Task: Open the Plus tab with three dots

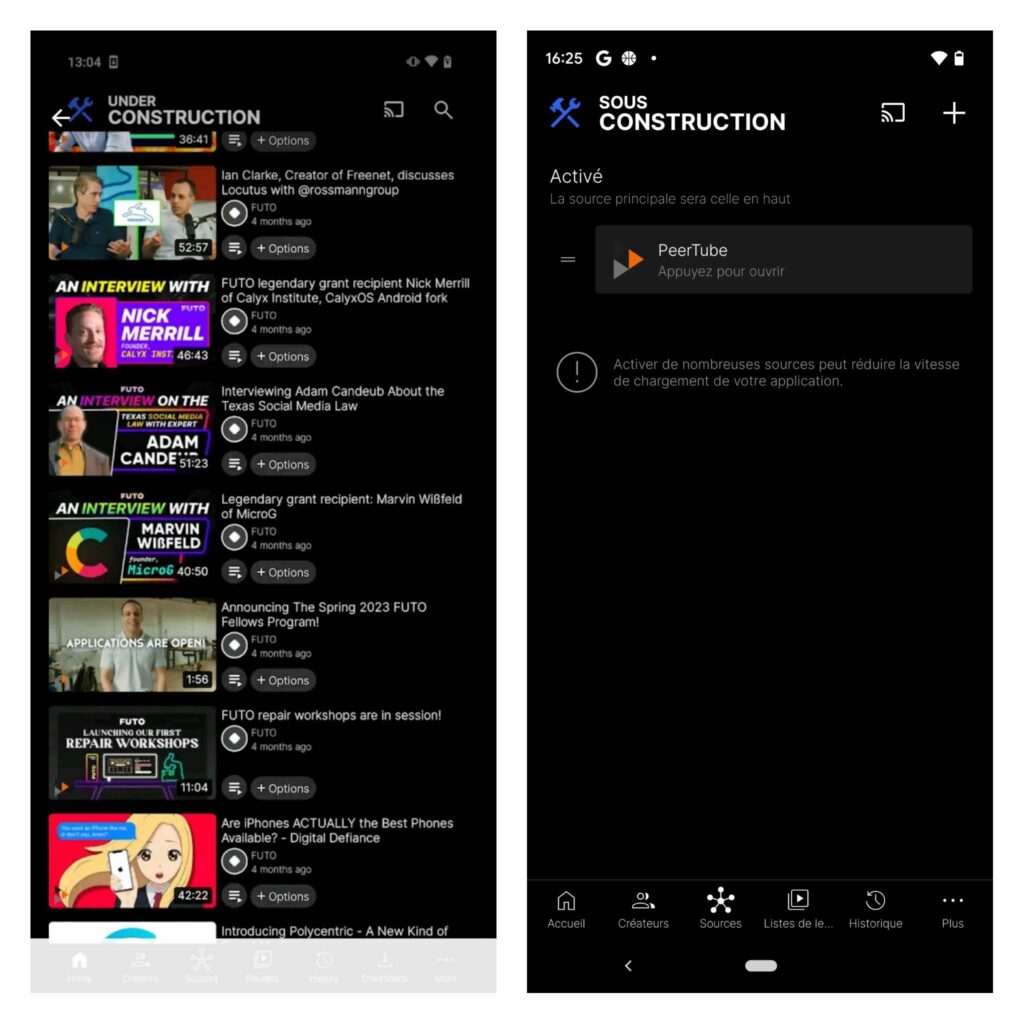Action: [x=953, y=910]
